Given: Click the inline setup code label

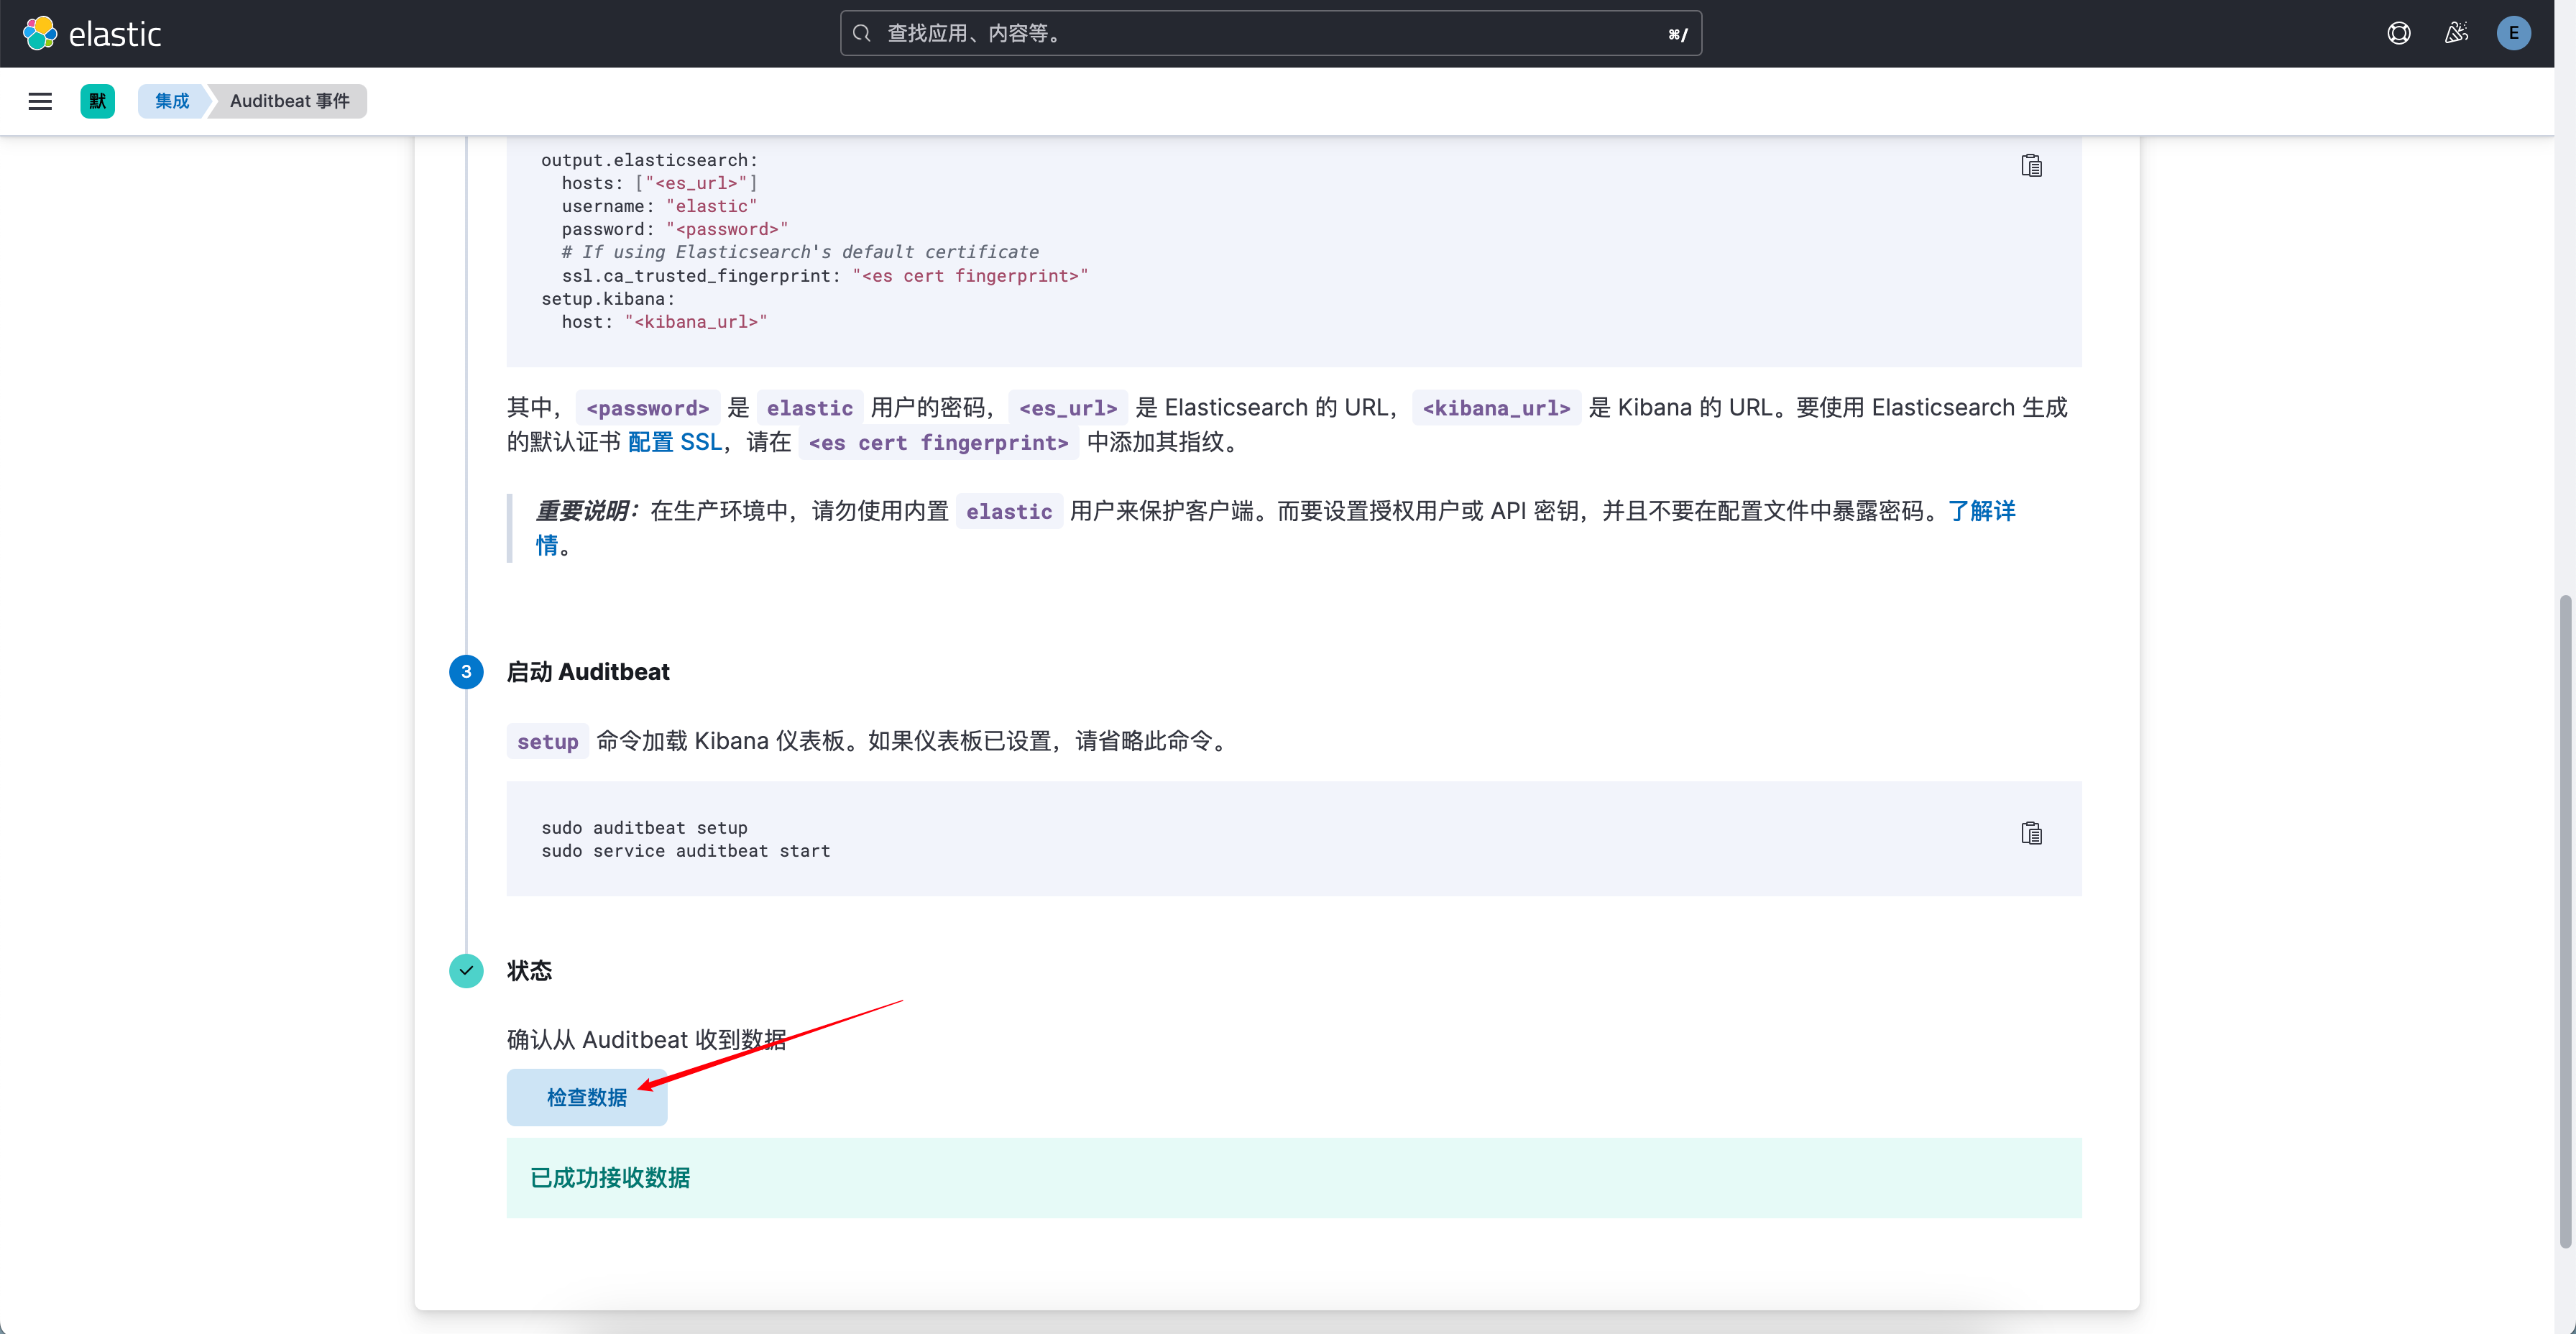Looking at the screenshot, I should click(547, 742).
